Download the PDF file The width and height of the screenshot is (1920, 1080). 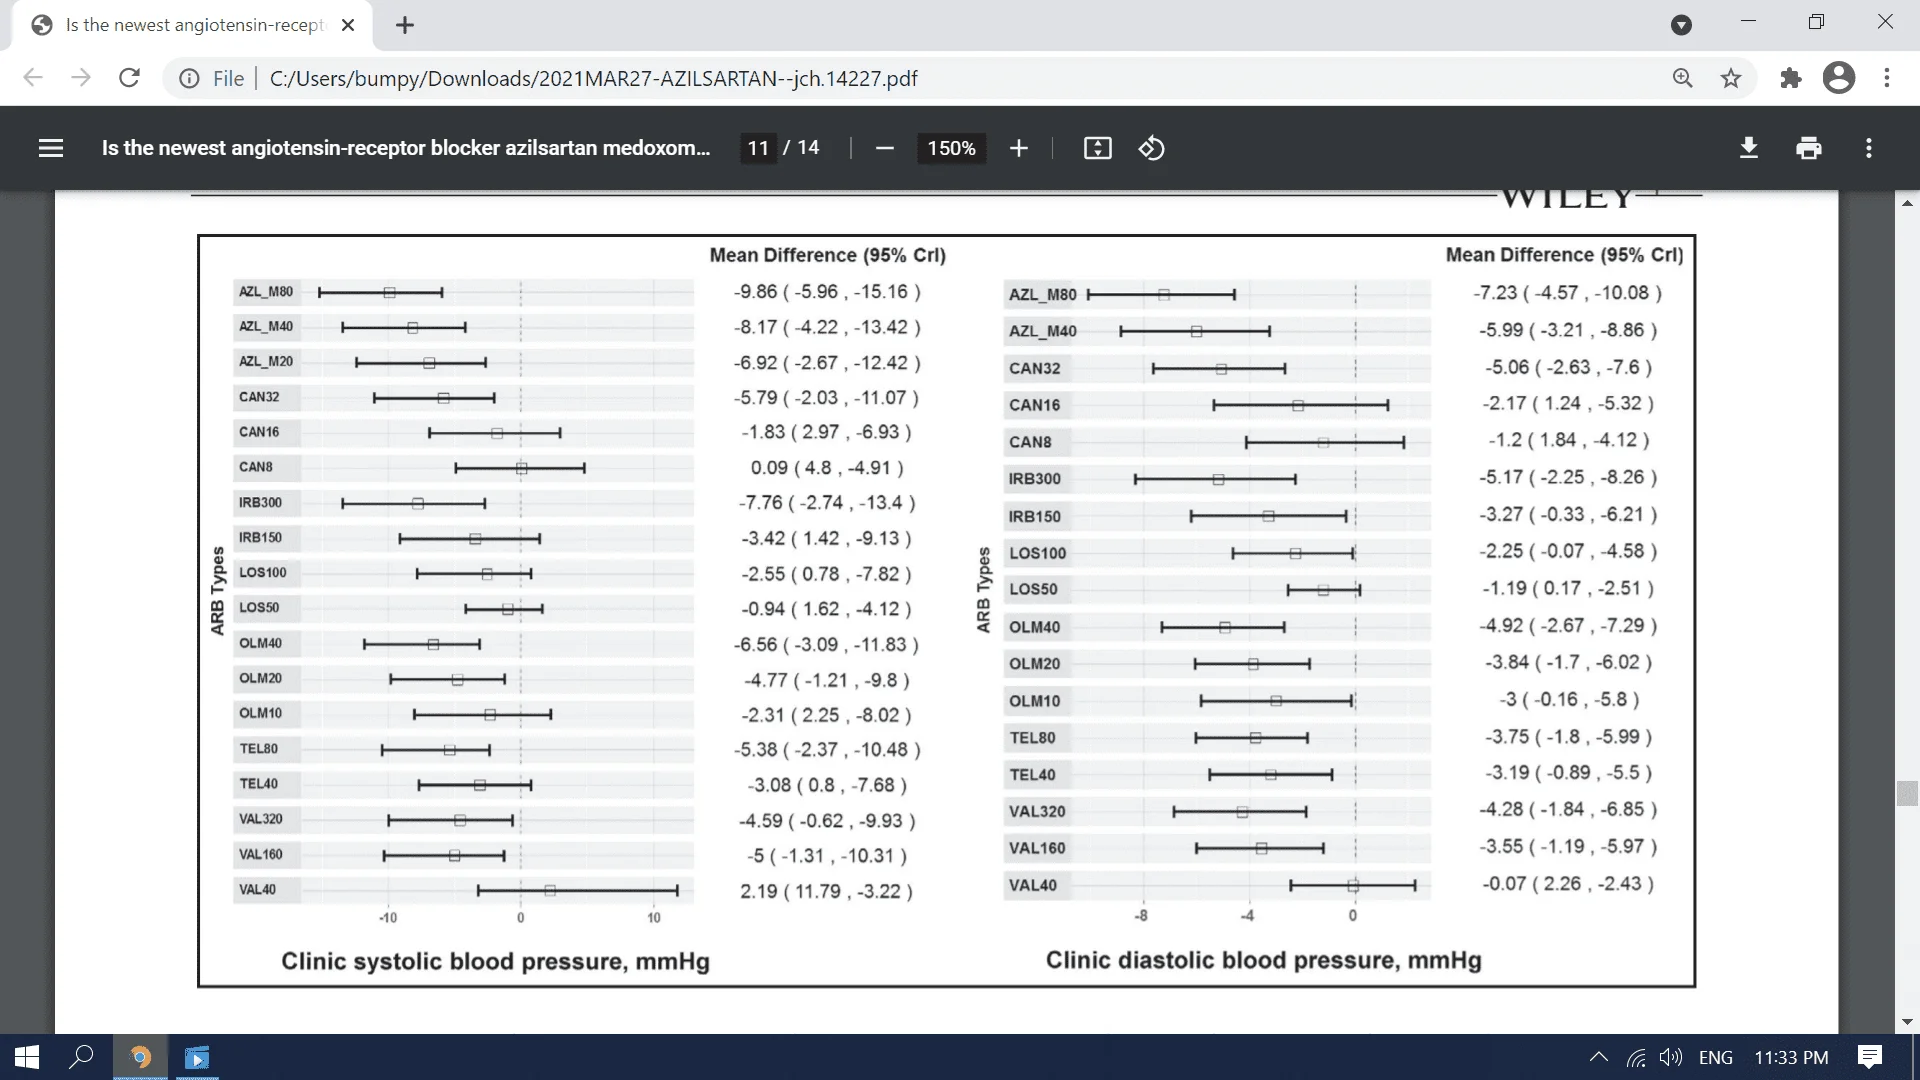1749,148
